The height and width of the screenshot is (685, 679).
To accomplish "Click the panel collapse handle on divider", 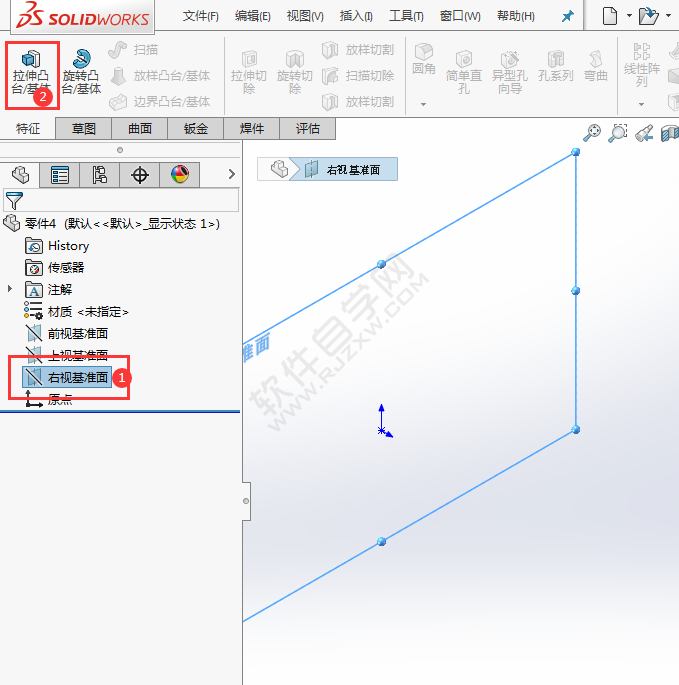I will point(246,501).
